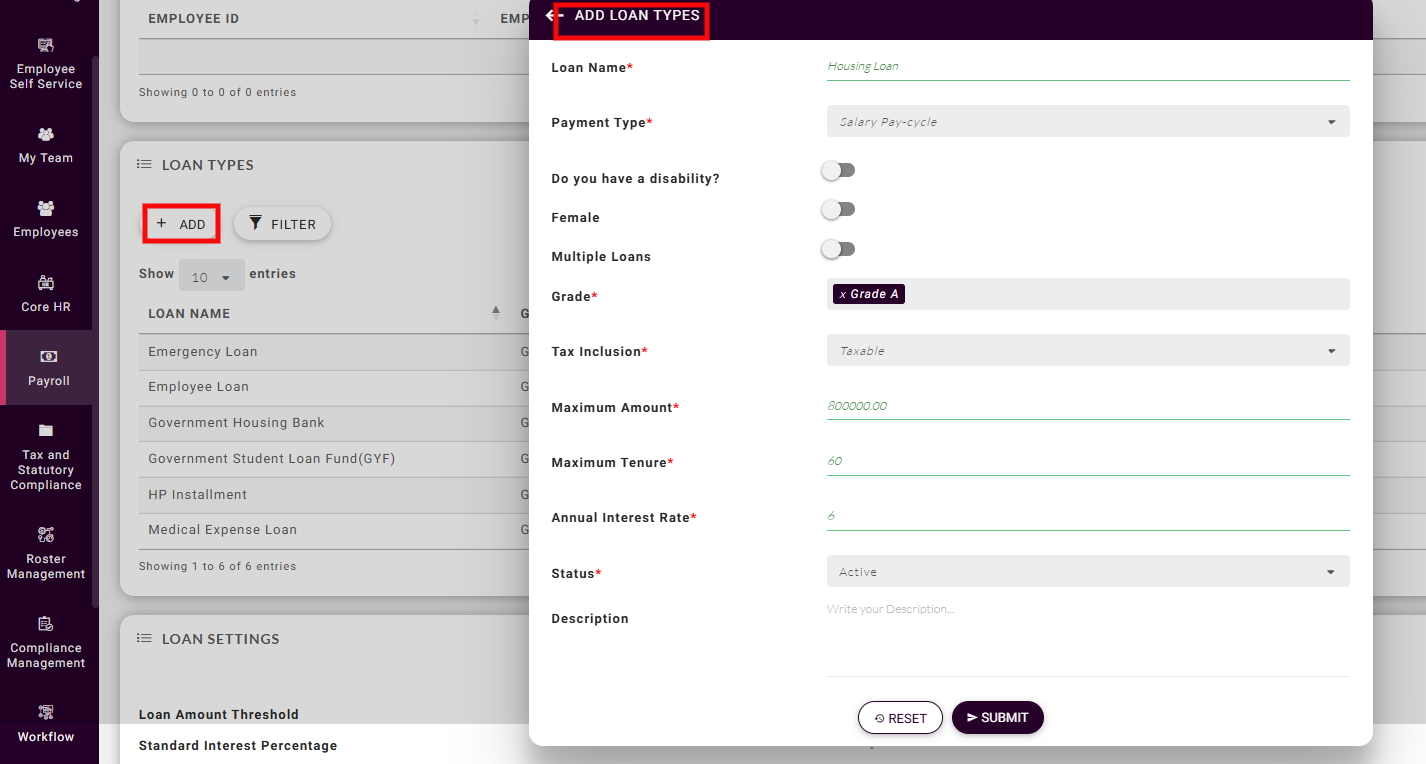Turn on Multiple Loans switch

[838, 249]
